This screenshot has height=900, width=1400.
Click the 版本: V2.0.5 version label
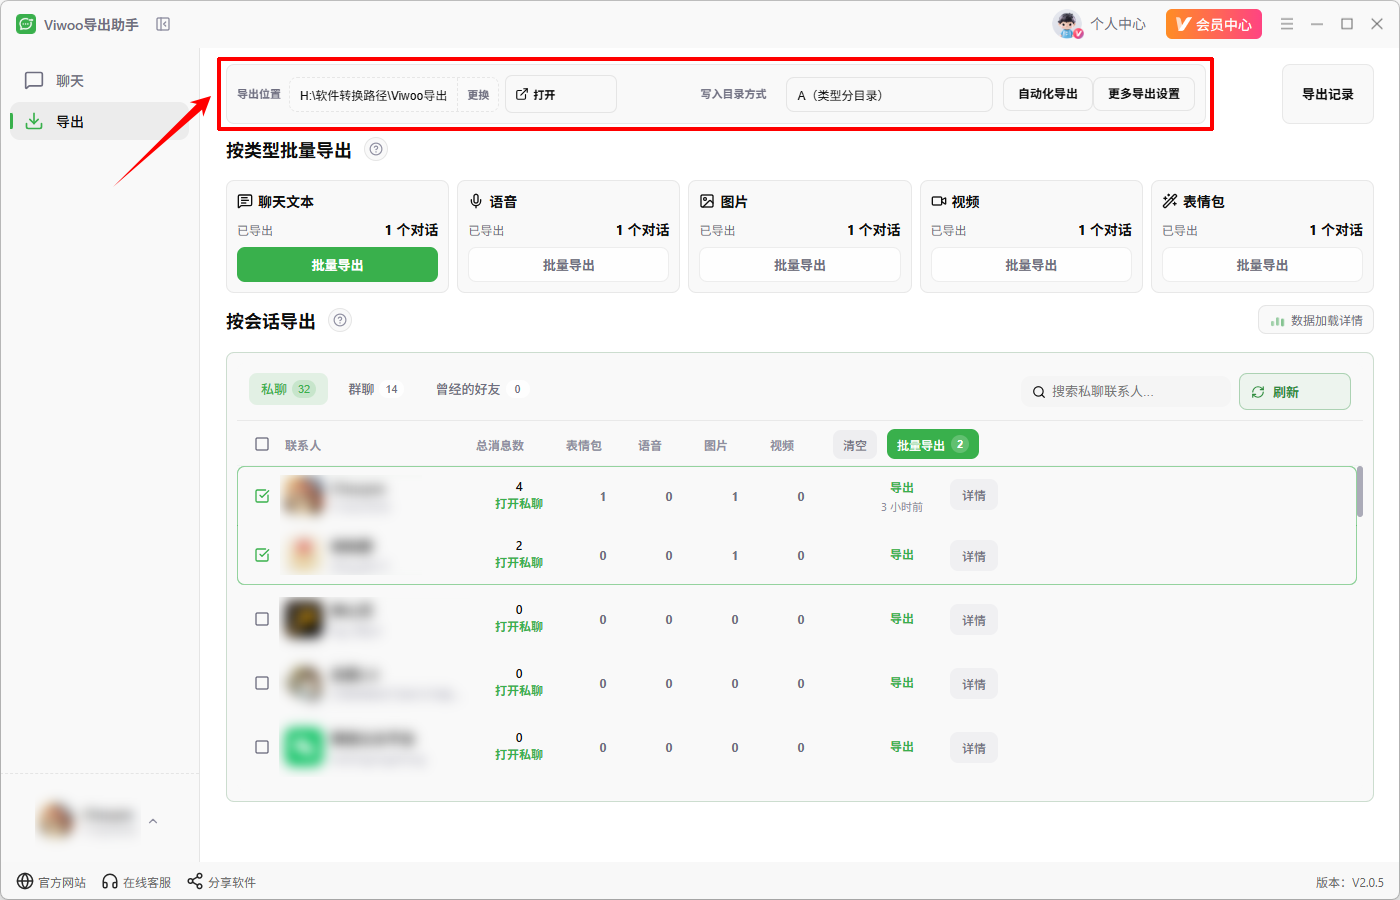pos(1350,882)
